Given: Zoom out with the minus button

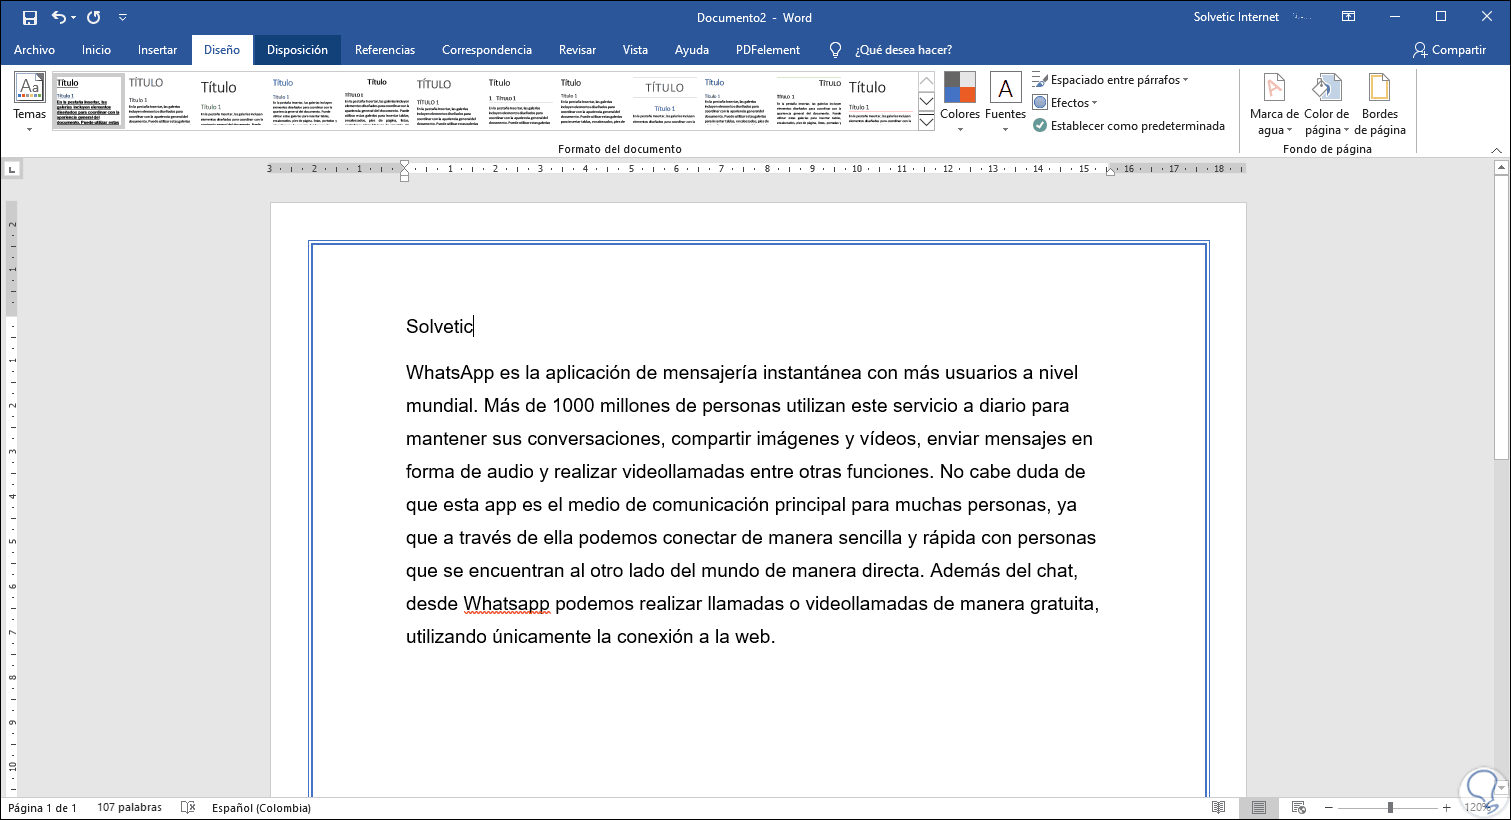Looking at the screenshot, I should (1329, 808).
